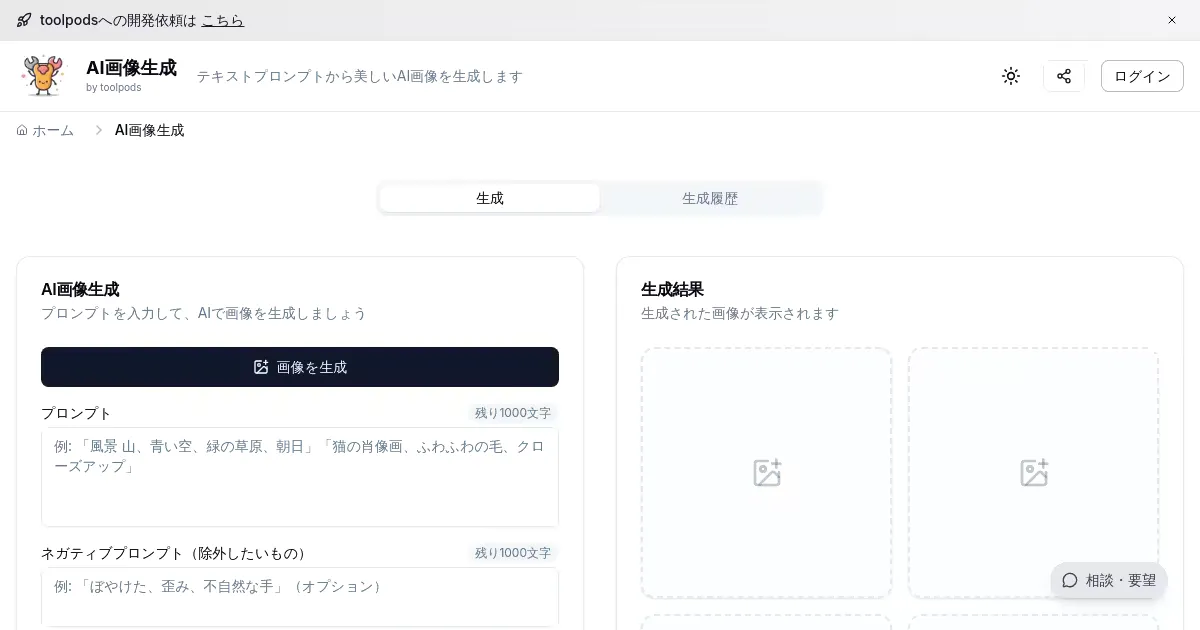1200x630 pixels.
Task: Click the ネガティブプロンプト 残り1000文字 counter badge
Action: (x=513, y=553)
